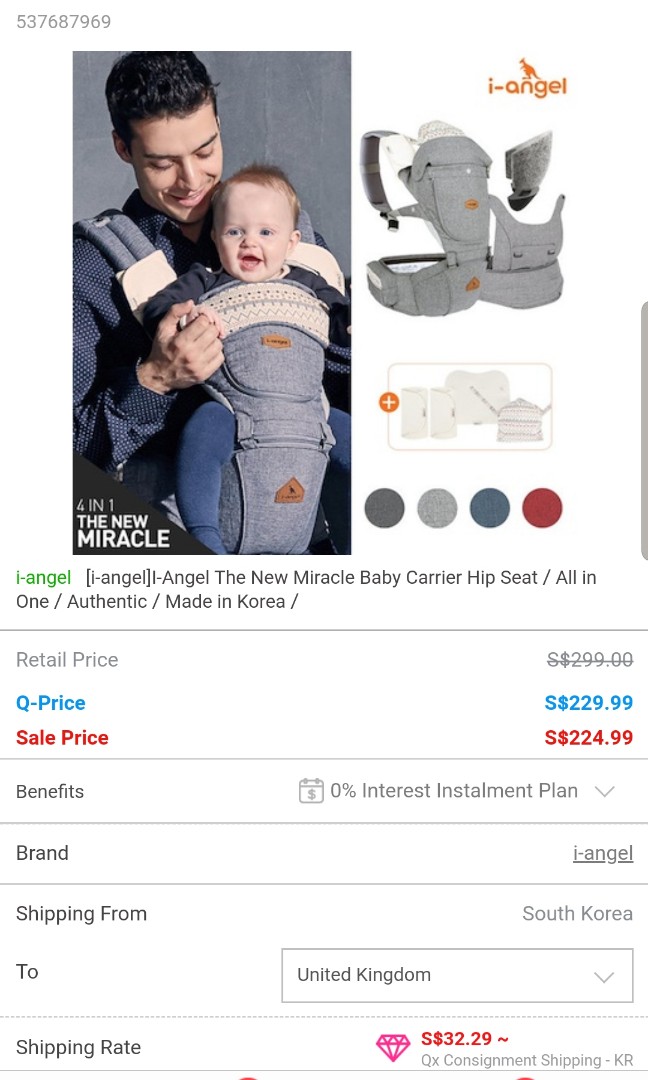The height and width of the screenshot is (1080, 648).
Task: Select the dark gray color swatch
Action: coord(384,508)
